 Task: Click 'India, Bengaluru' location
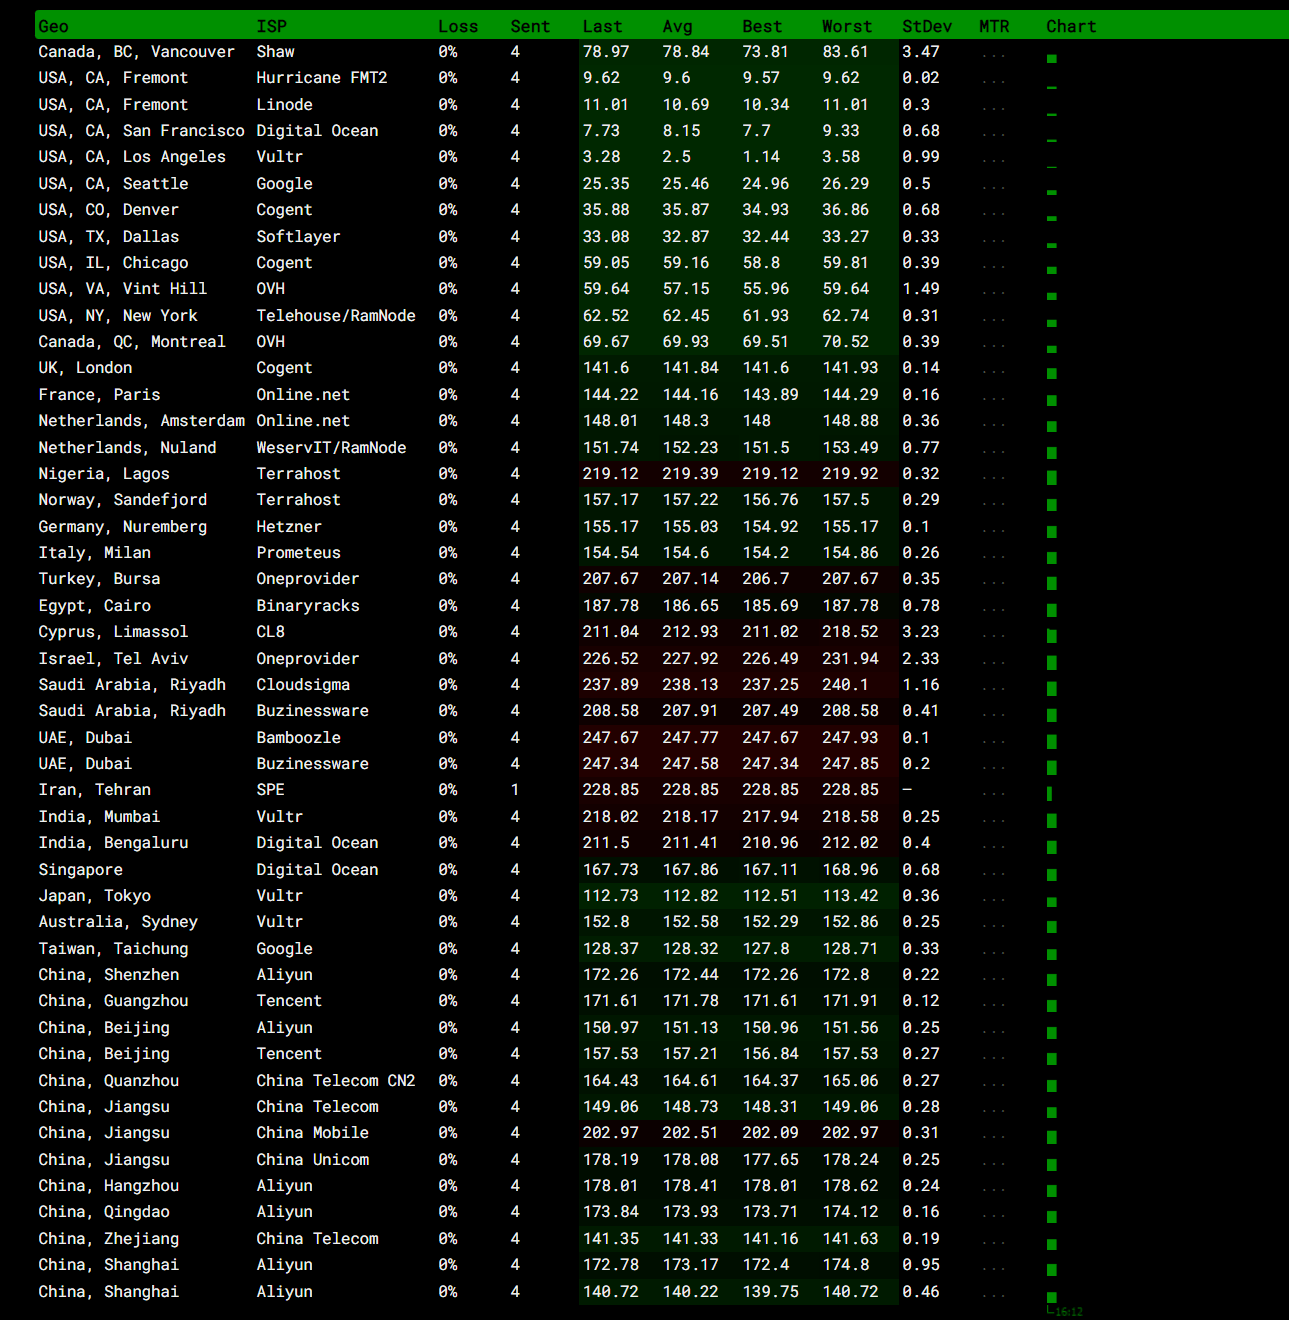(113, 843)
